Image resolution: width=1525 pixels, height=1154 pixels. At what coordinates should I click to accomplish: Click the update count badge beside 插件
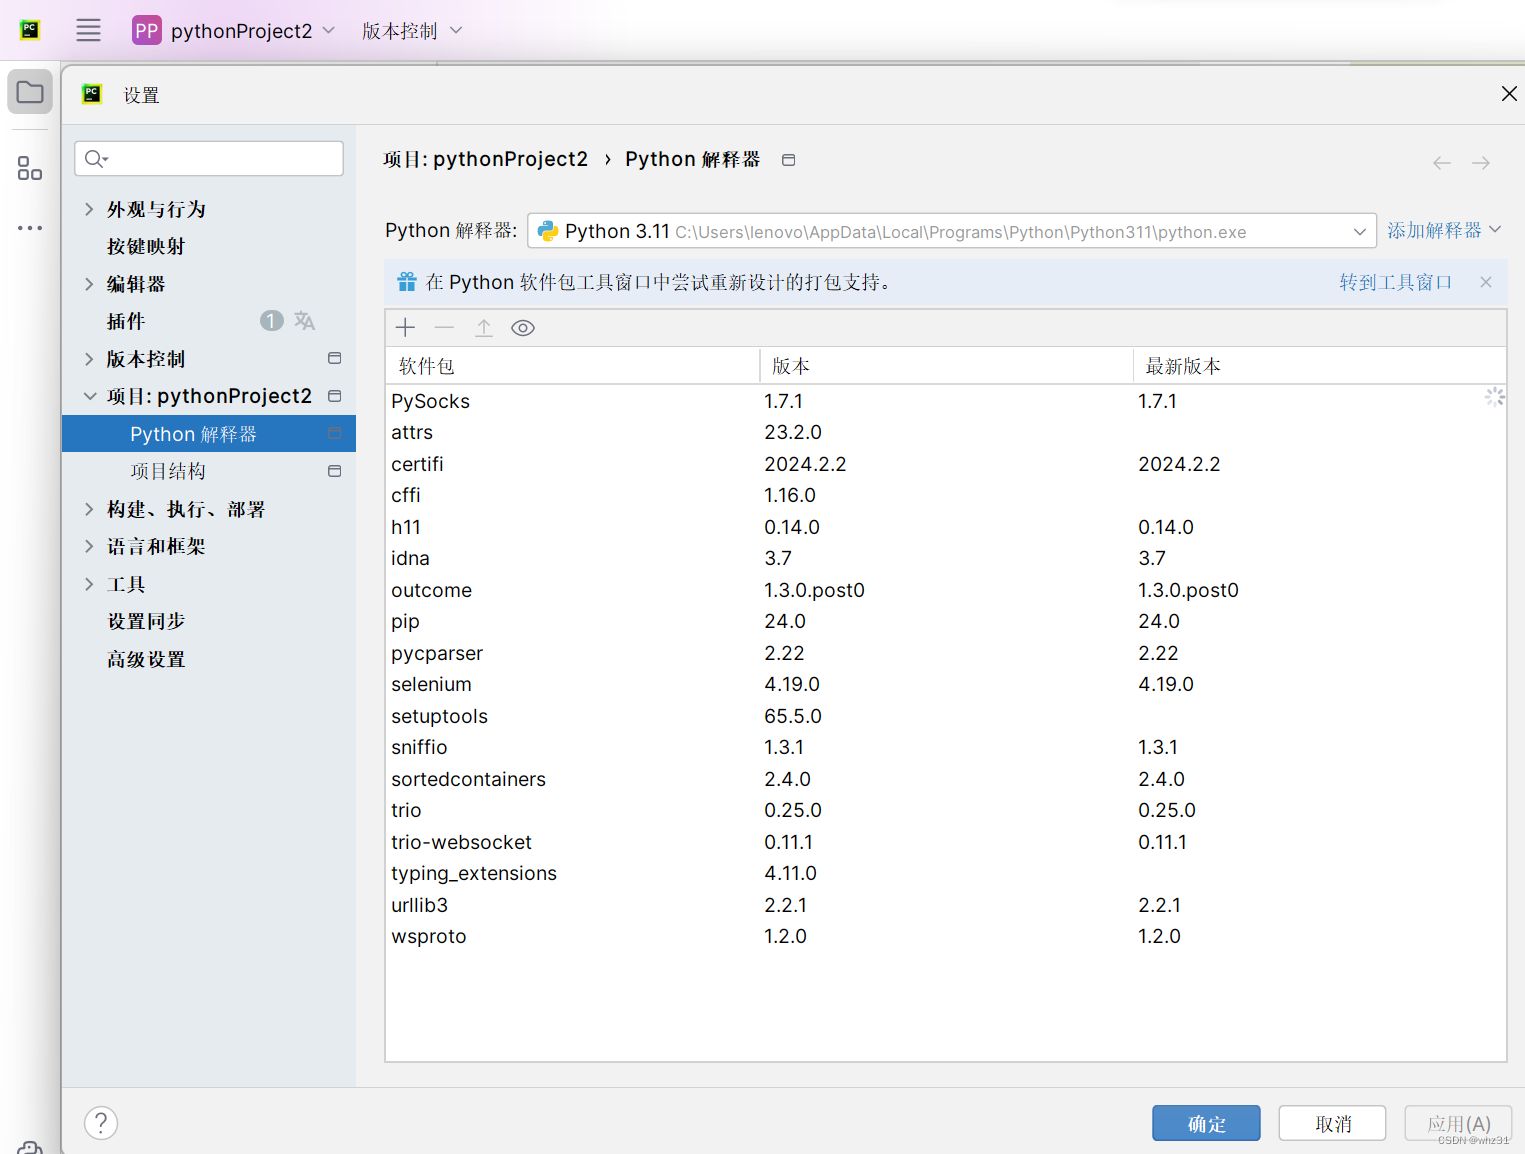(x=271, y=320)
